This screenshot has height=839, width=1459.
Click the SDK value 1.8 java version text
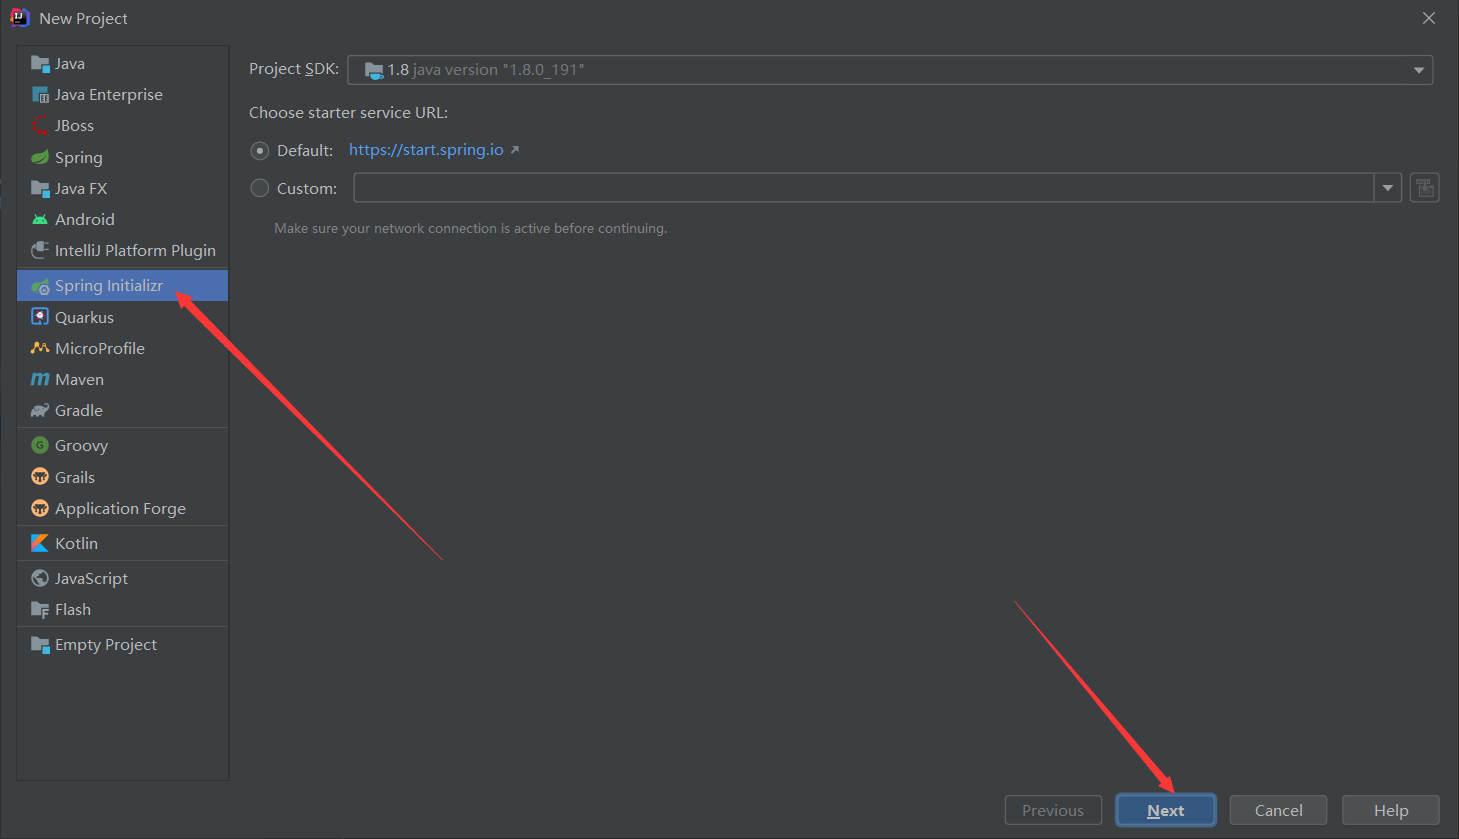point(486,70)
